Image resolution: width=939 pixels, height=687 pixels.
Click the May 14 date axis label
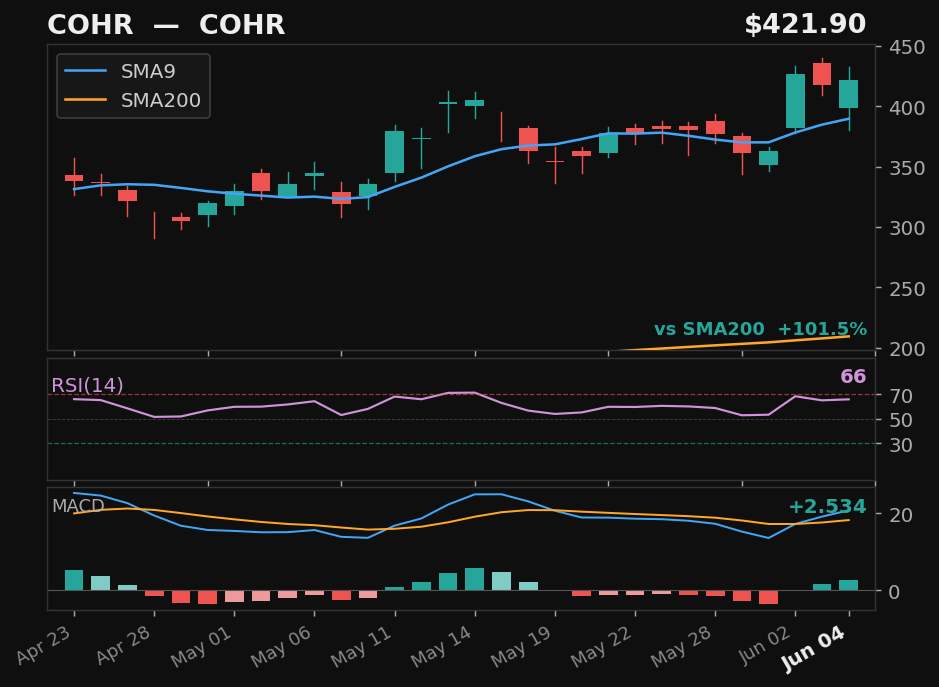click(x=442, y=647)
